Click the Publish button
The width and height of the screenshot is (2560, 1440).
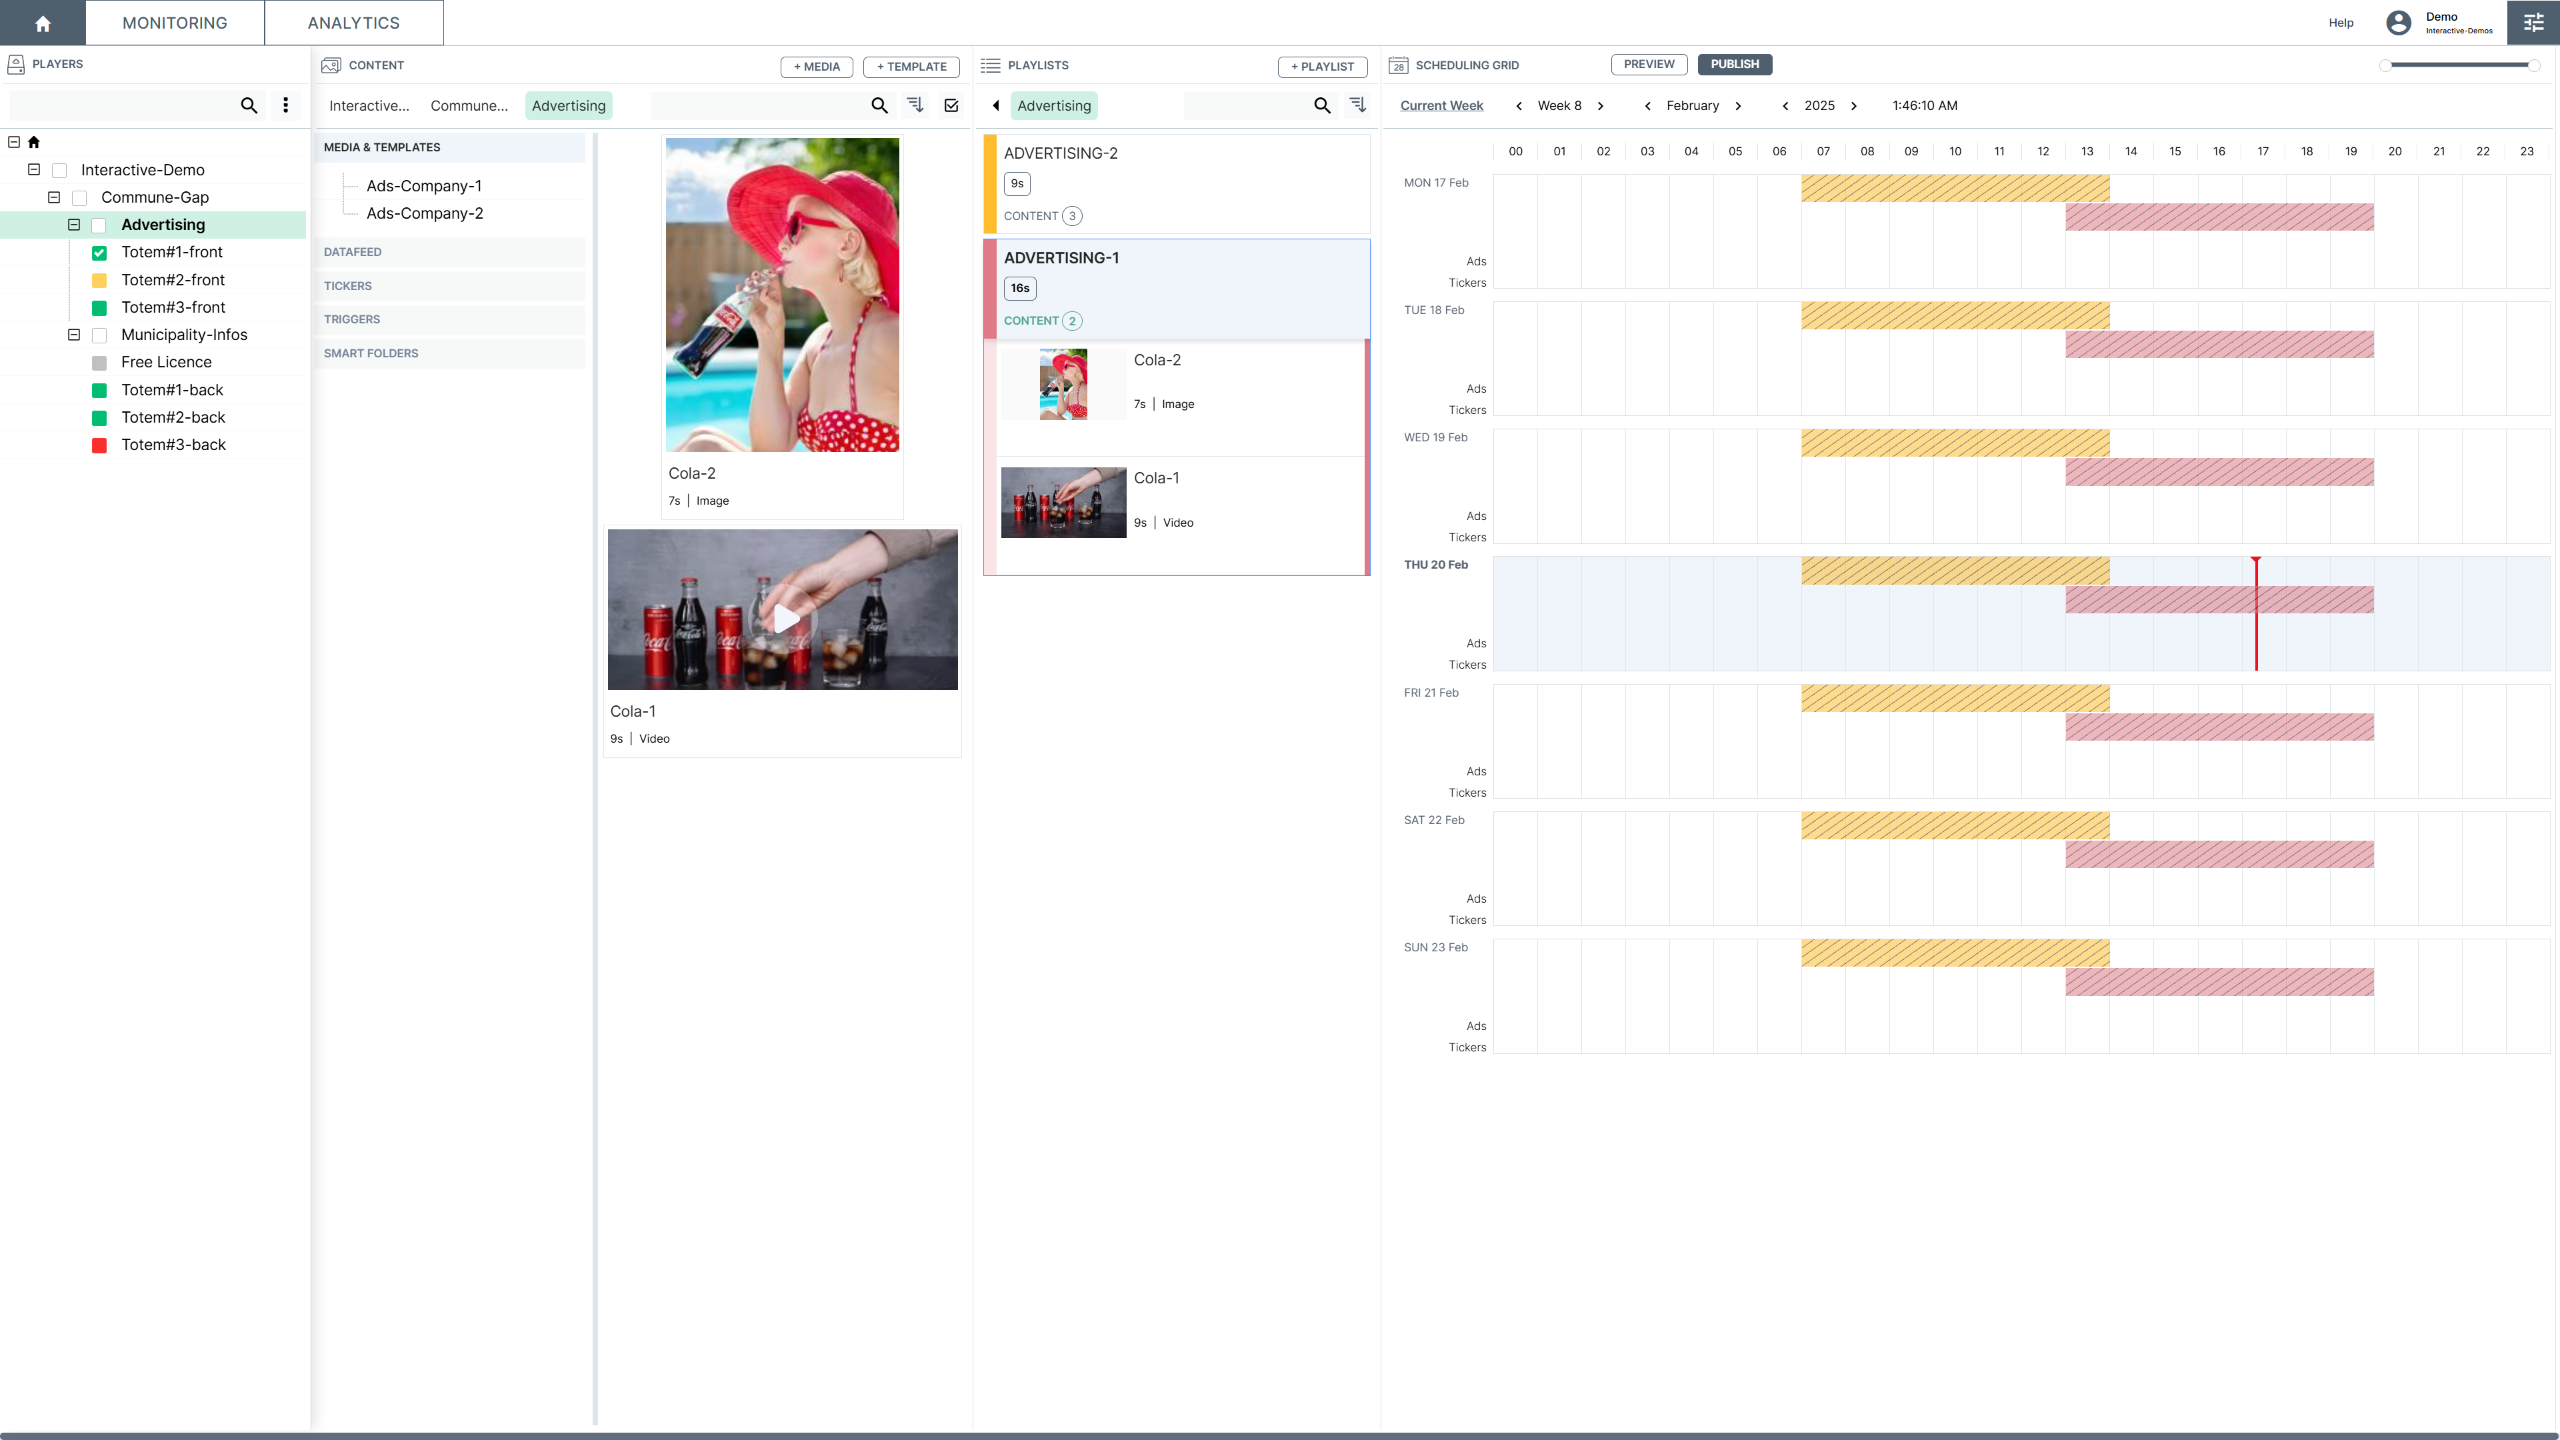(1734, 64)
